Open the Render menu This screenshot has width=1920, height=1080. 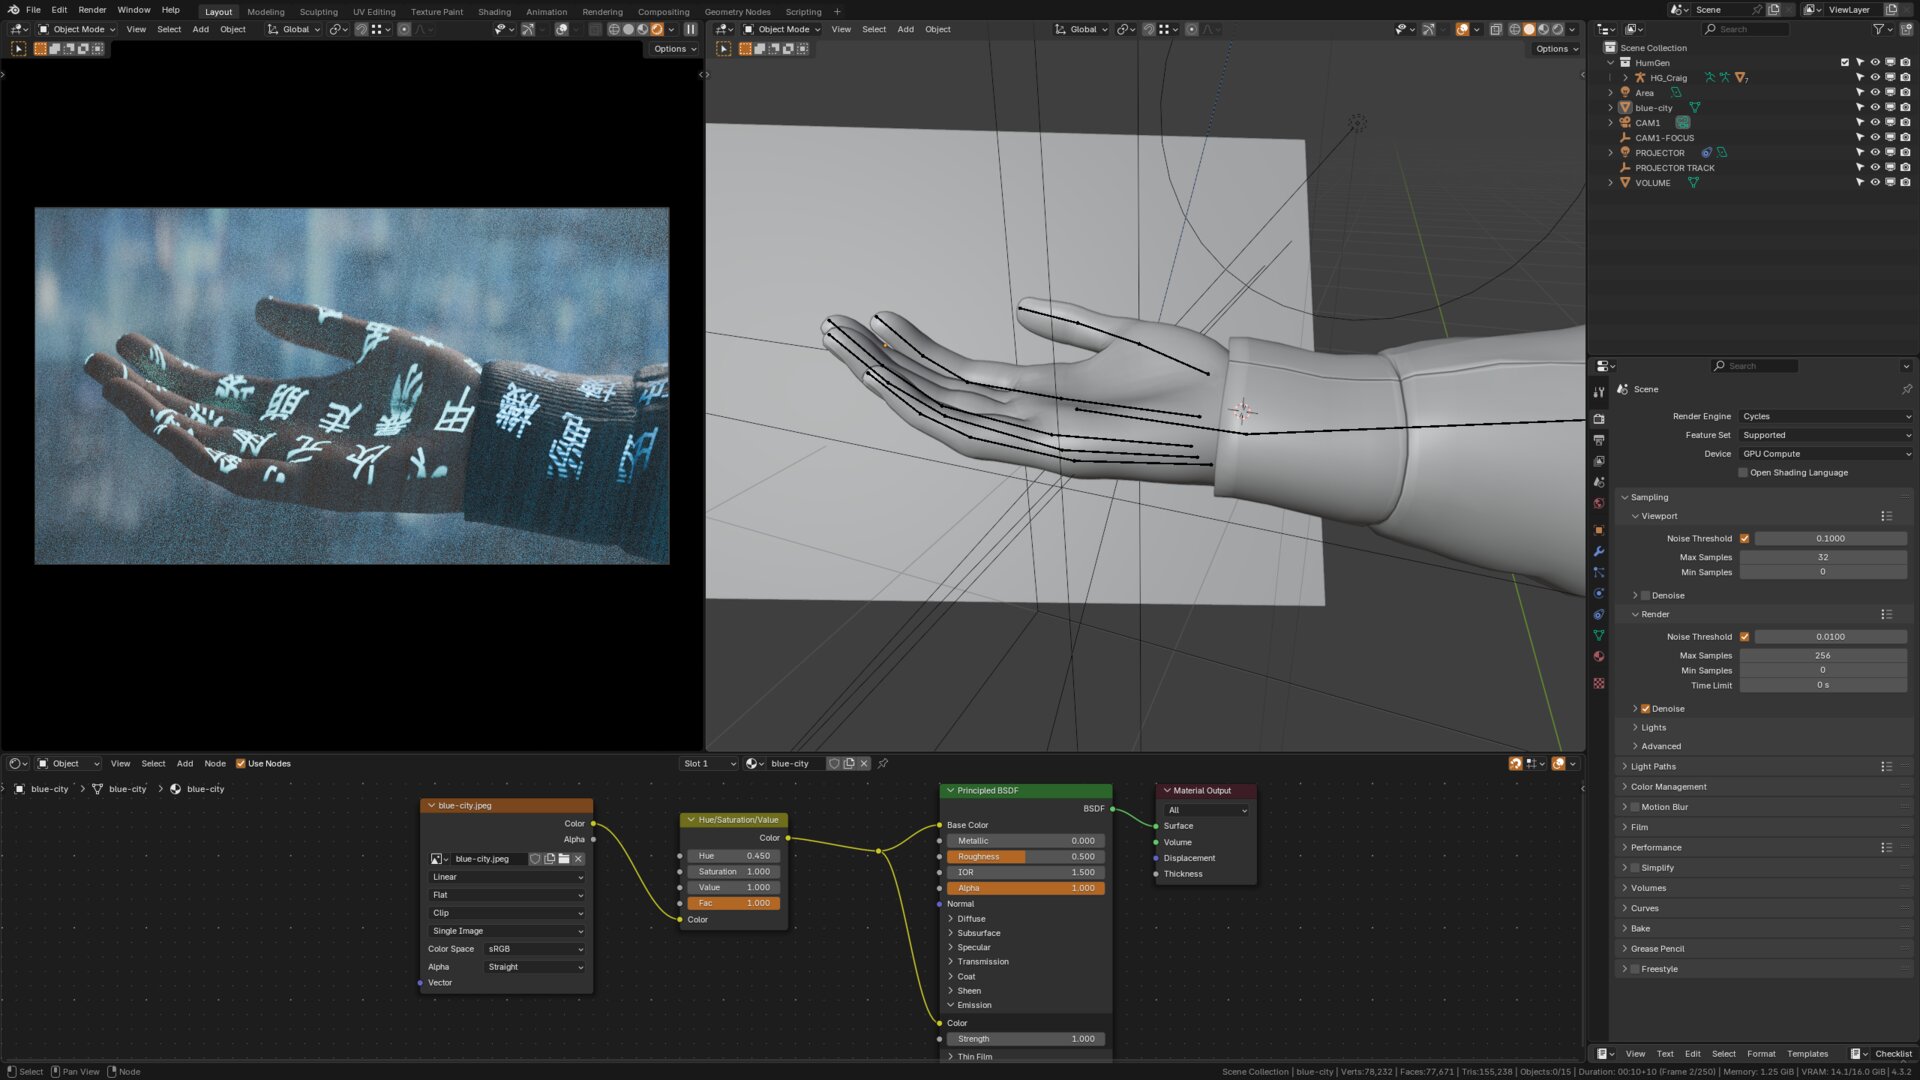click(x=92, y=10)
